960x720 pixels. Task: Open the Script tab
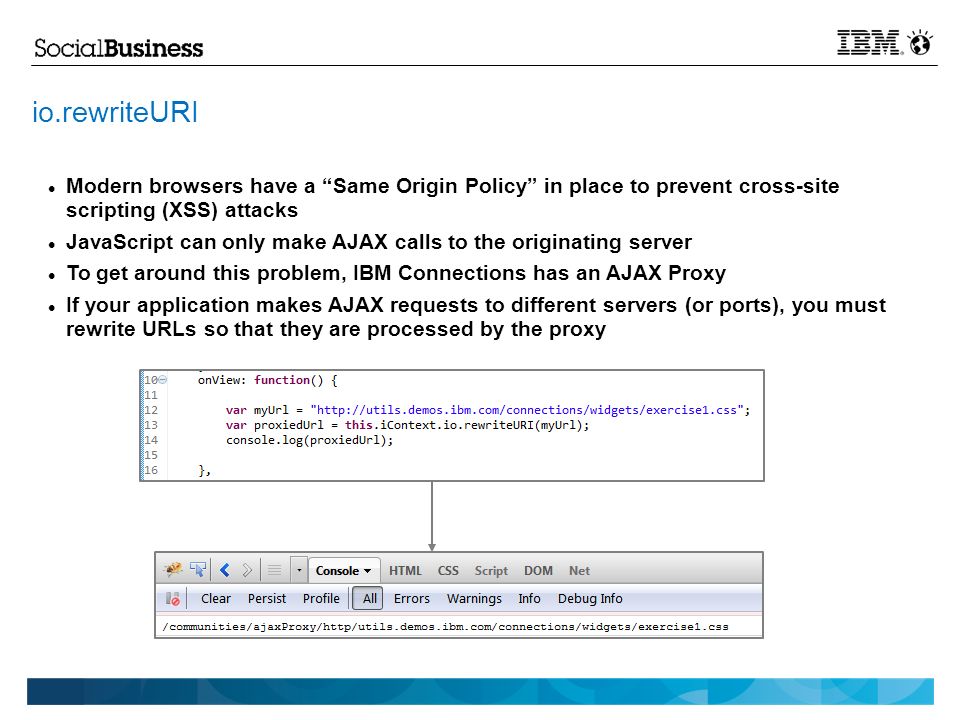point(491,571)
